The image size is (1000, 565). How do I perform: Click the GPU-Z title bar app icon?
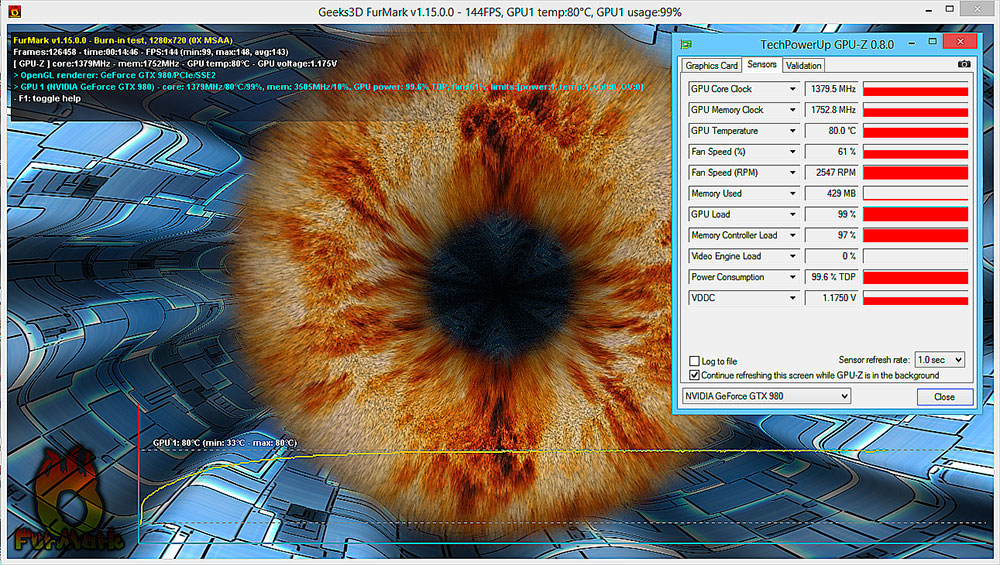(x=686, y=44)
